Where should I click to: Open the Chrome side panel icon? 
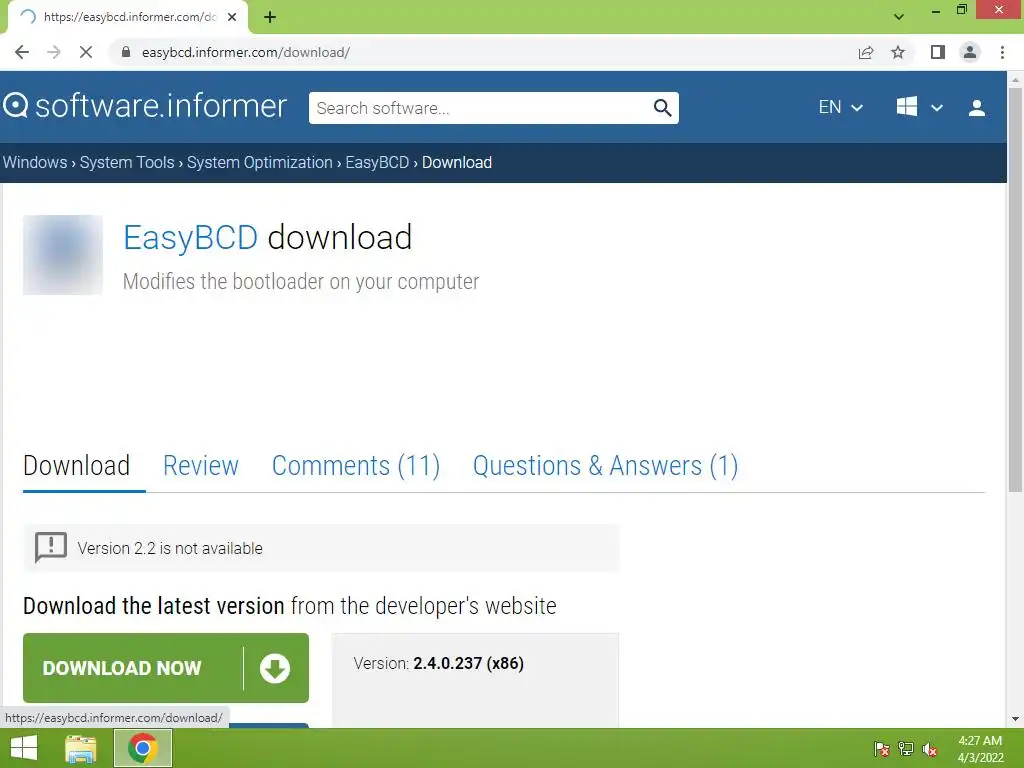pos(938,52)
